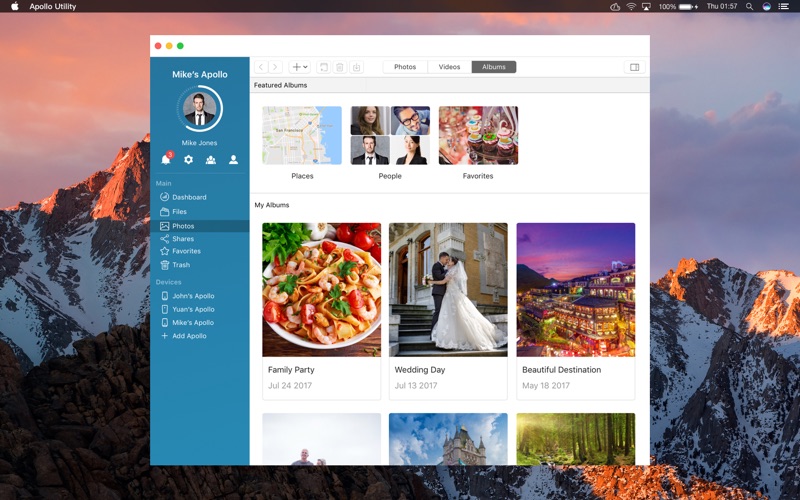Expand the plus add dropdown
Viewport: 800px width, 500px height.
(299, 67)
